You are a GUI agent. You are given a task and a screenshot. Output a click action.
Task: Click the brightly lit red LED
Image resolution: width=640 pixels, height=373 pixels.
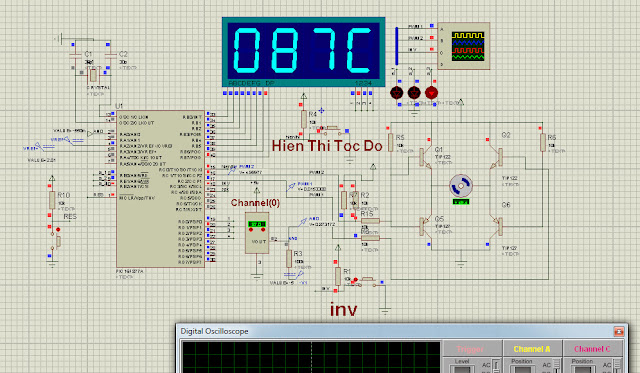coord(431,93)
